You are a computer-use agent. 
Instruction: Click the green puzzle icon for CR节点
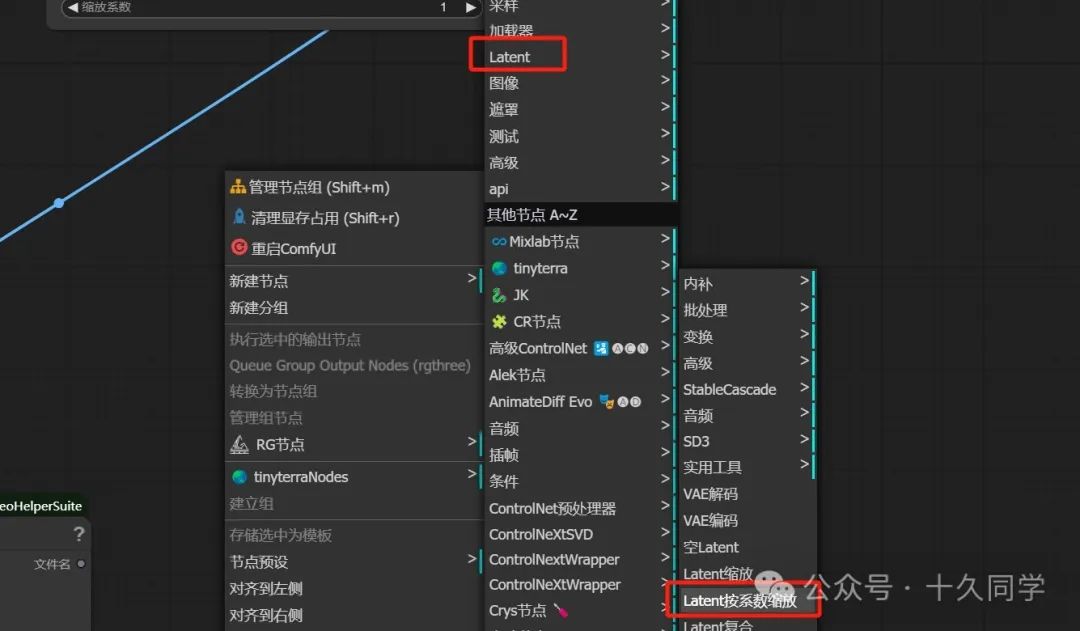pyautogui.click(x=499, y=321)
